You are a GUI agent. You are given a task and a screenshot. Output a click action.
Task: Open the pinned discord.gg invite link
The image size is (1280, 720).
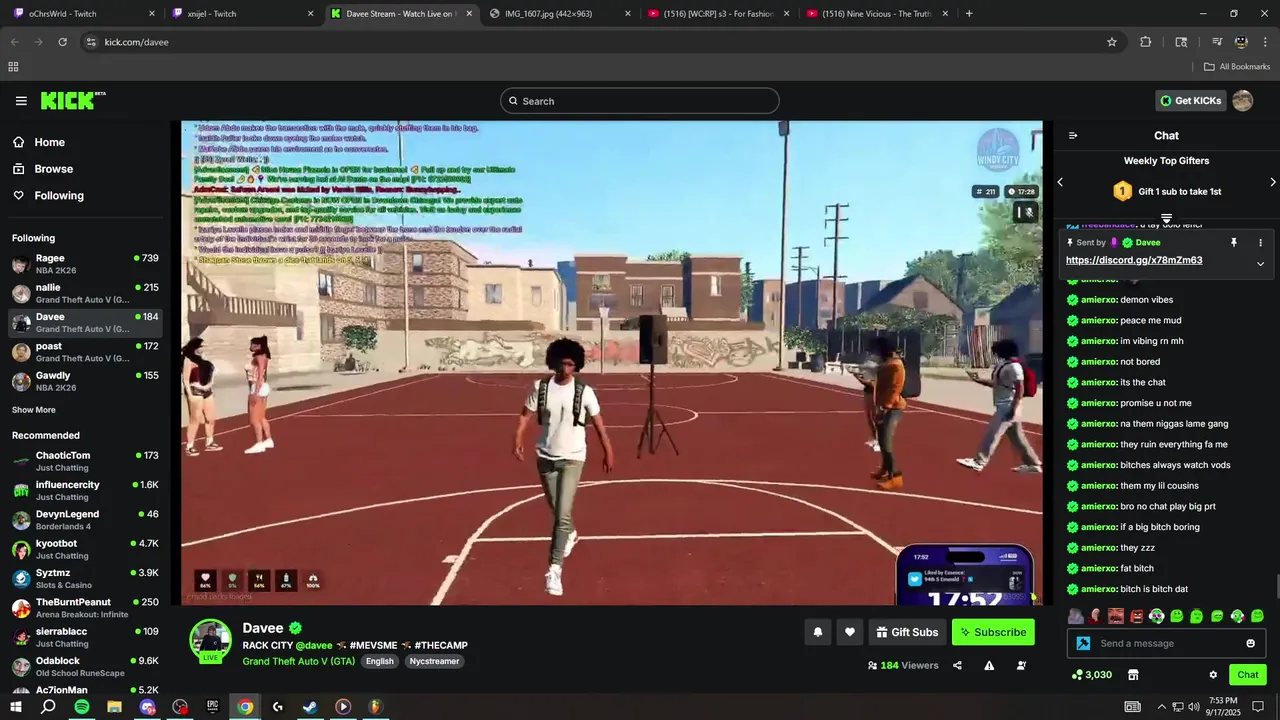coord(1134,260)
